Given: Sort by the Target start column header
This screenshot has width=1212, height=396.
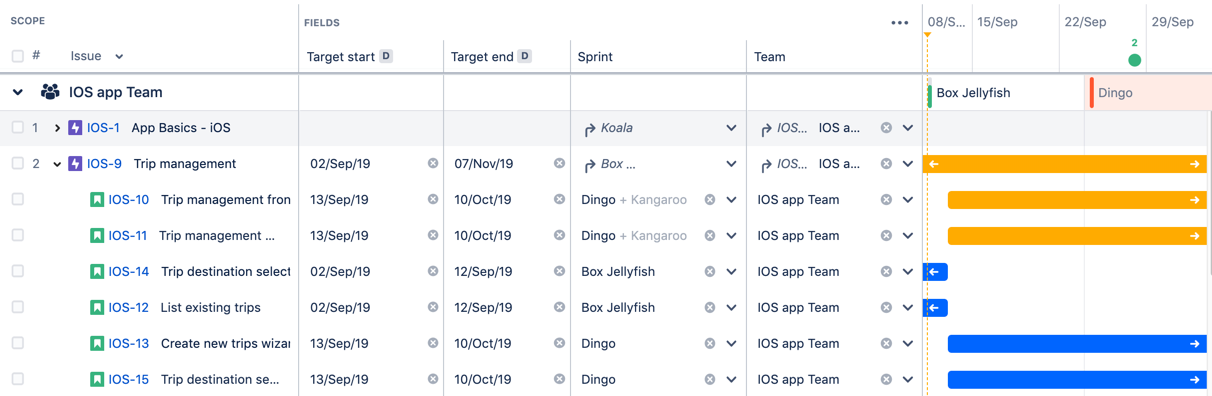Looking at the screenshot, I should click(x=341, y=57).
